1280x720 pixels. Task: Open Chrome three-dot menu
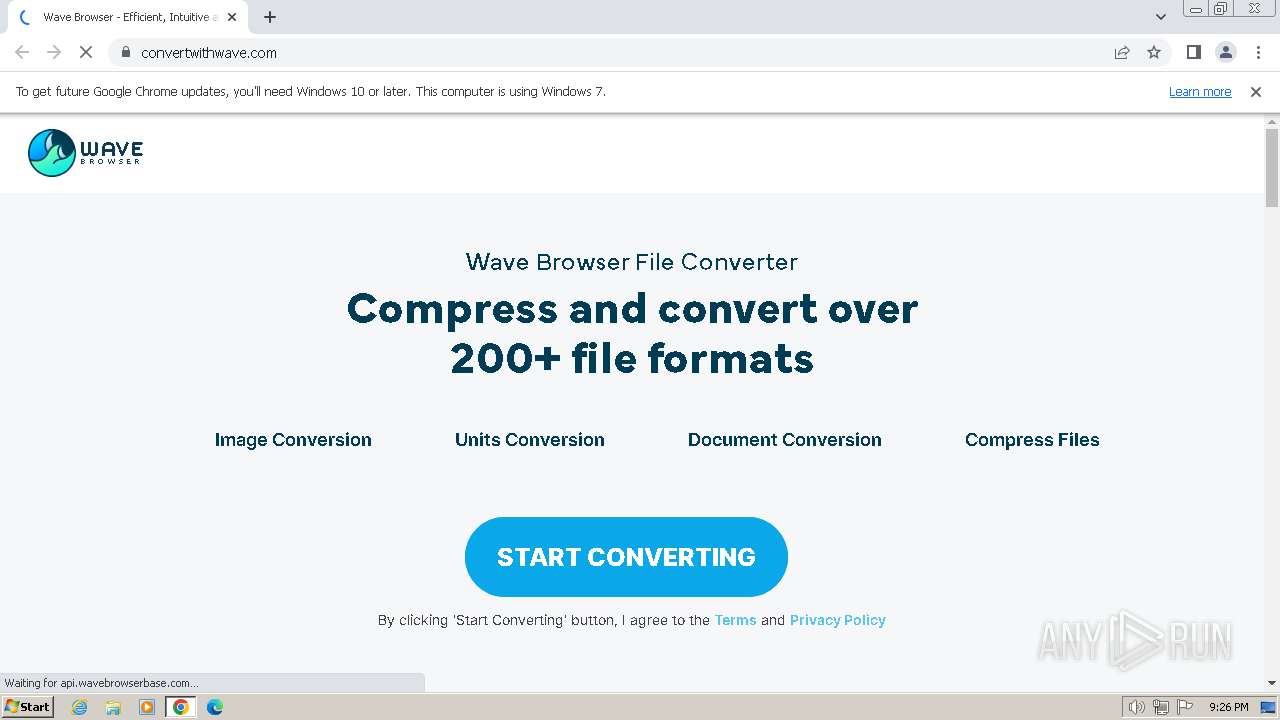point(1259,52)
